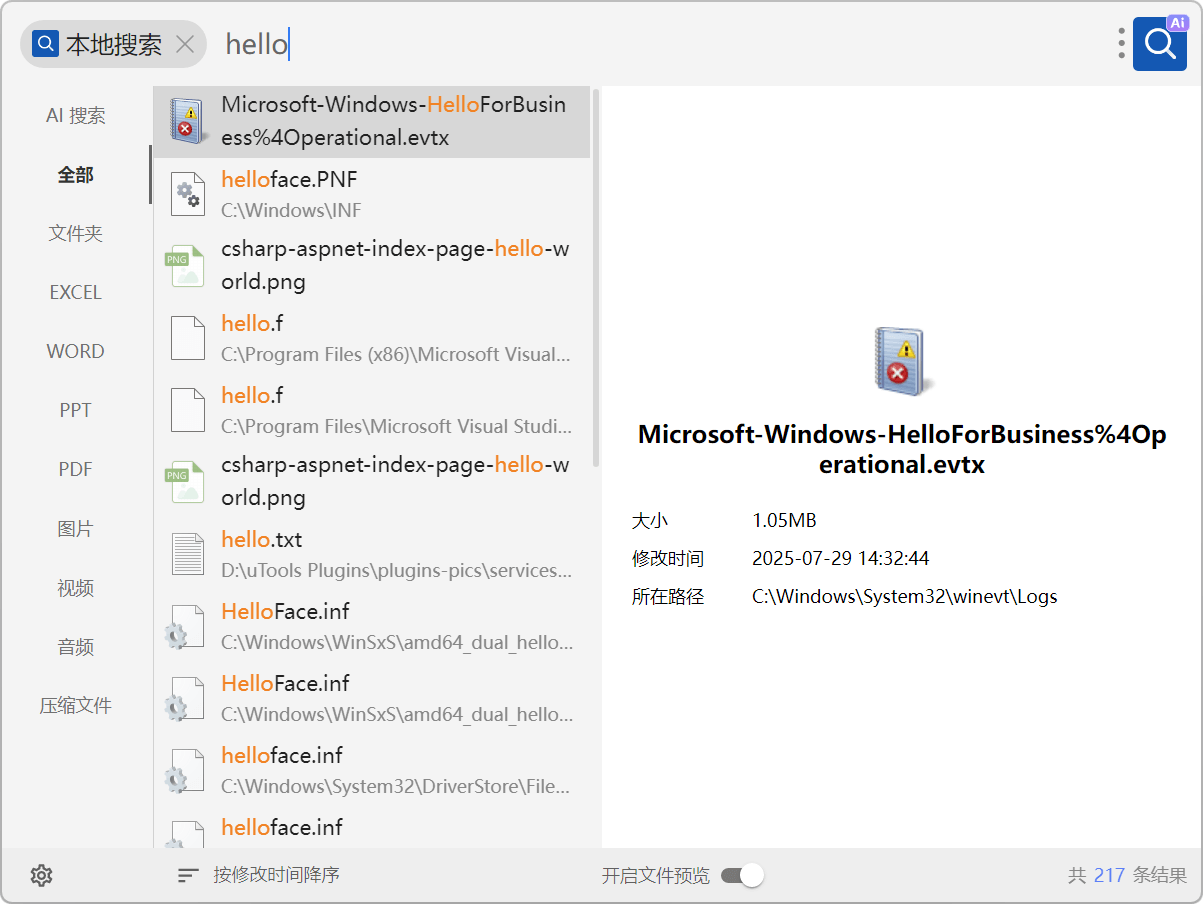Click the AI search magnifier button
This screenshot has height=904, width=1203.
click(x=1159, y=44)
